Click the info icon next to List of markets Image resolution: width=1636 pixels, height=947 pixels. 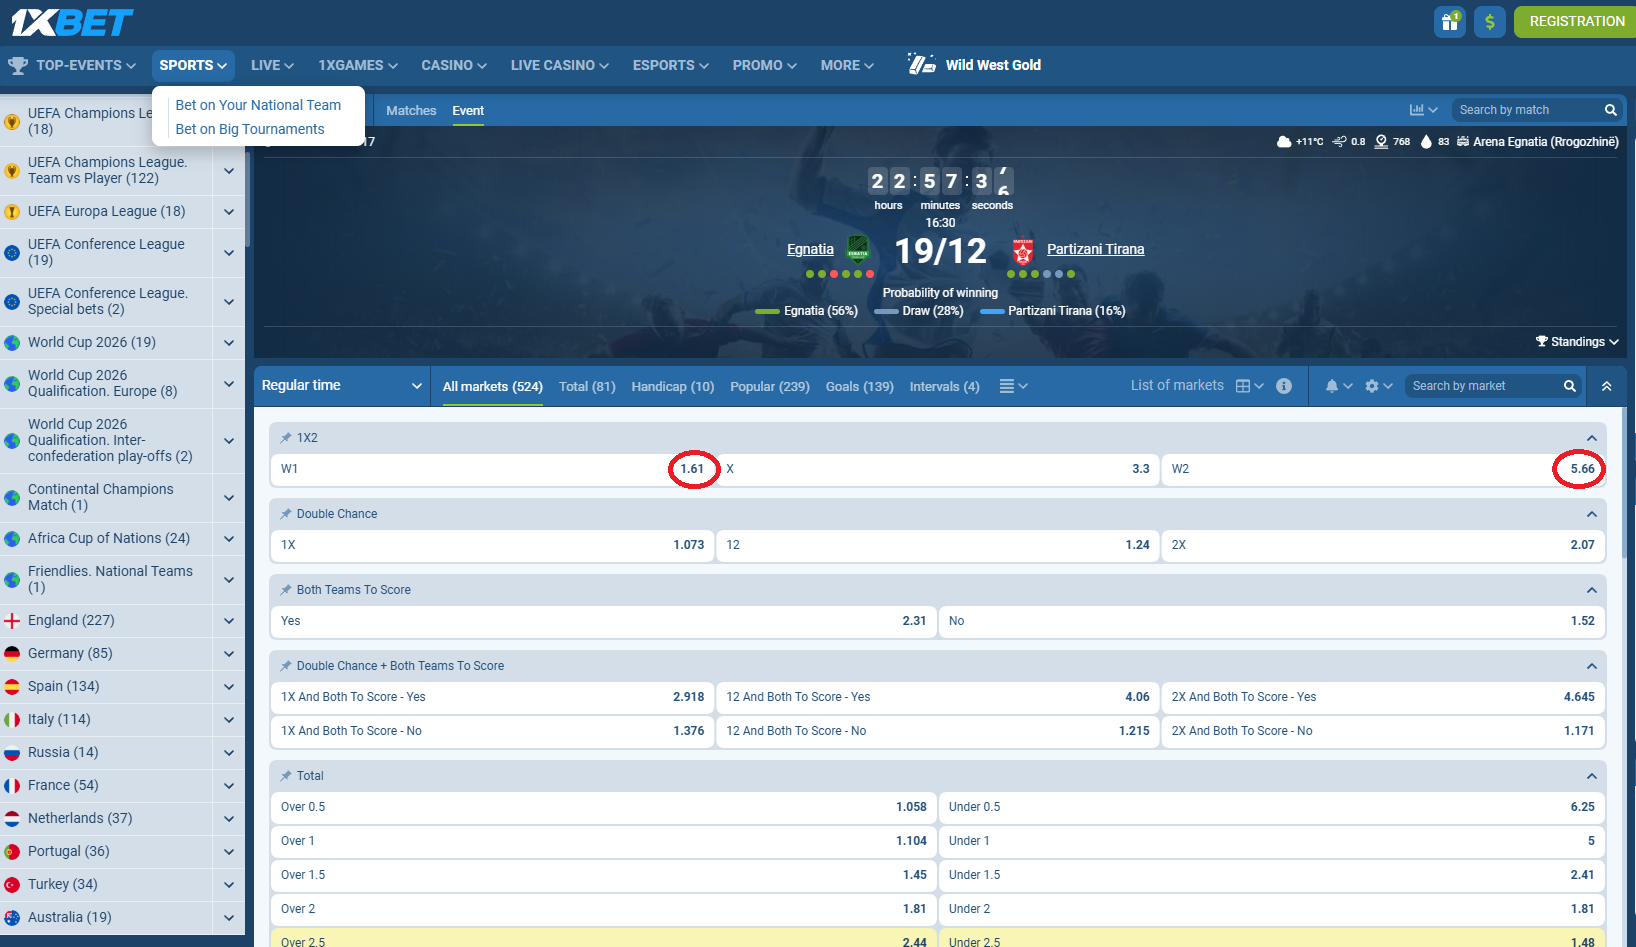(x=1284, y=385)
